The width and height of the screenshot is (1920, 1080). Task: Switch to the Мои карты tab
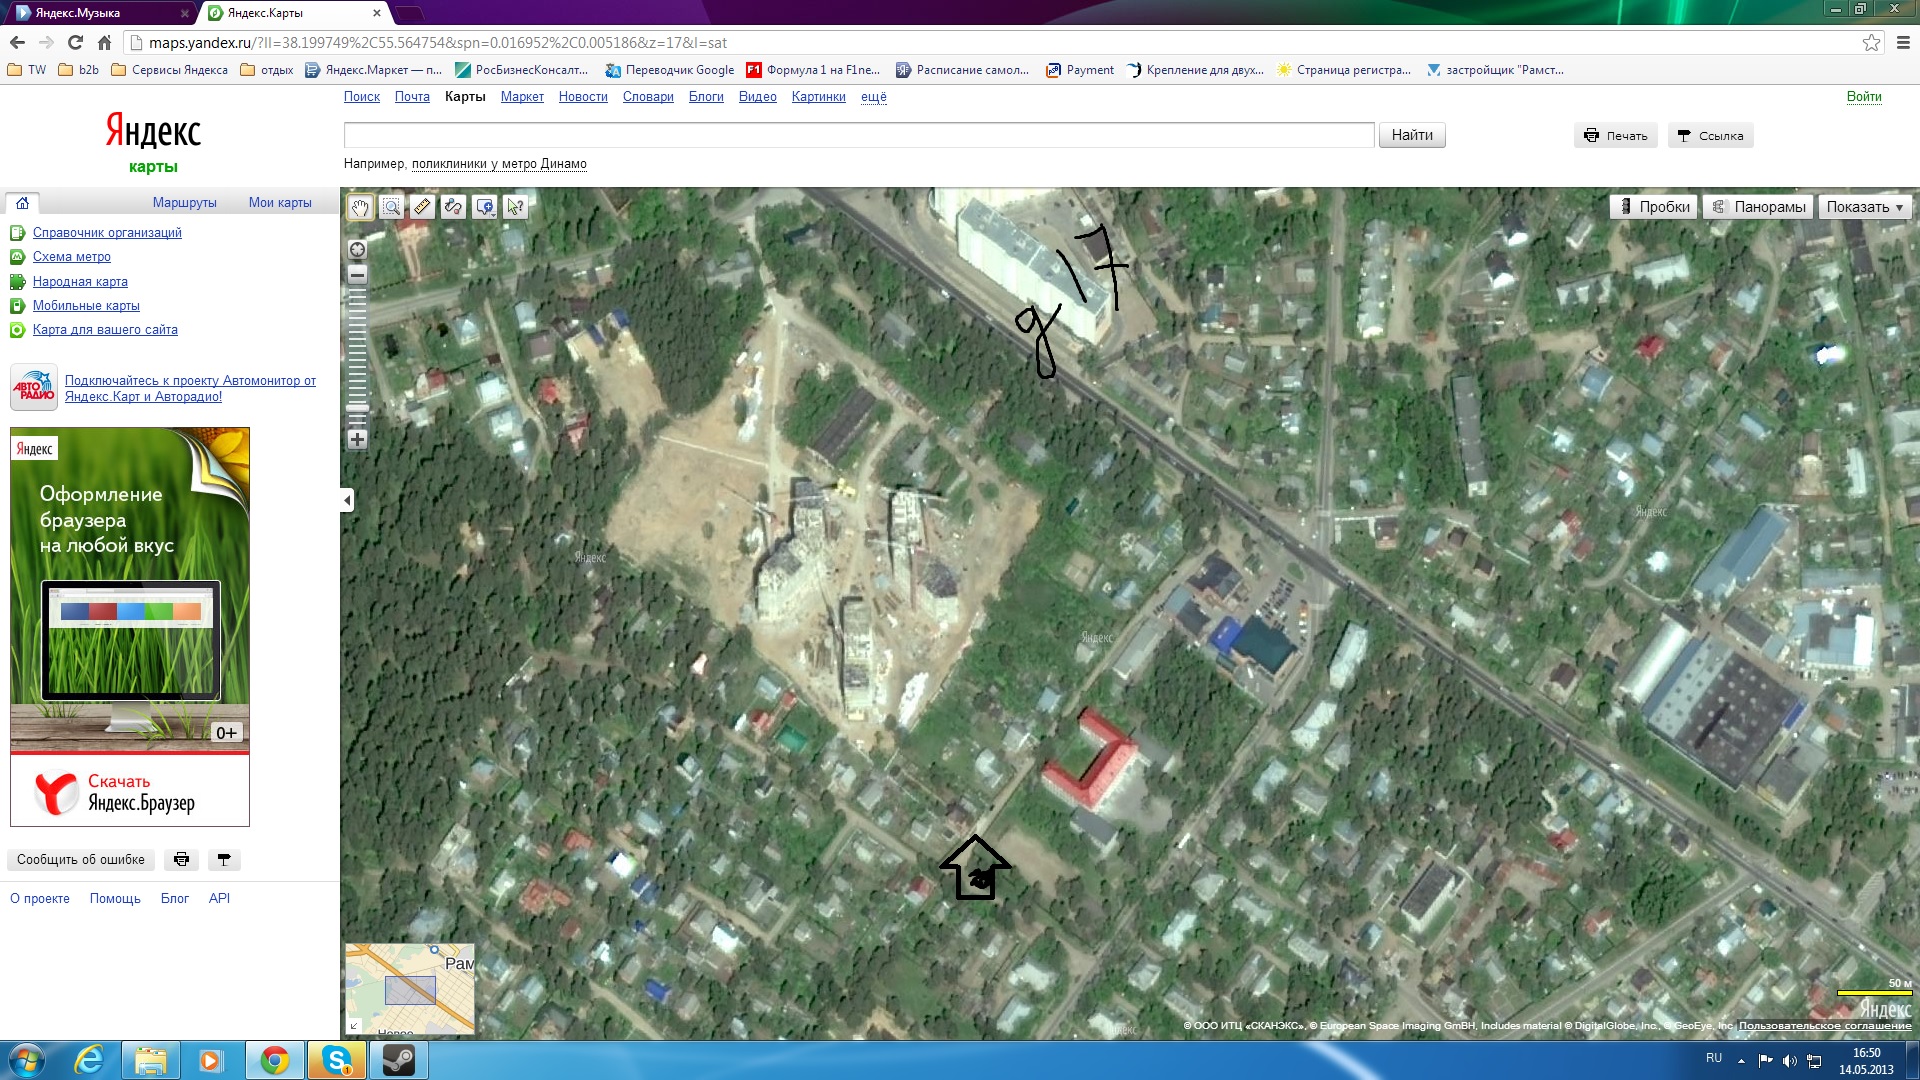point(280,203)
